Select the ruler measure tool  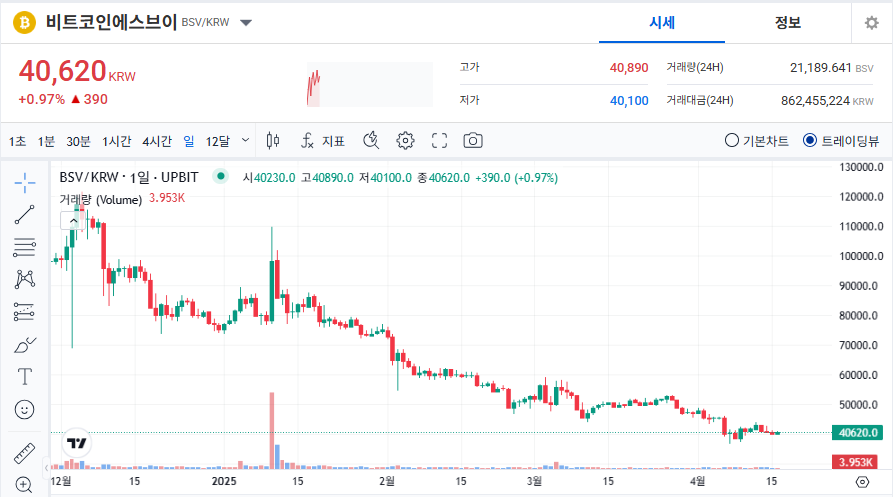(x=24, y=454)
